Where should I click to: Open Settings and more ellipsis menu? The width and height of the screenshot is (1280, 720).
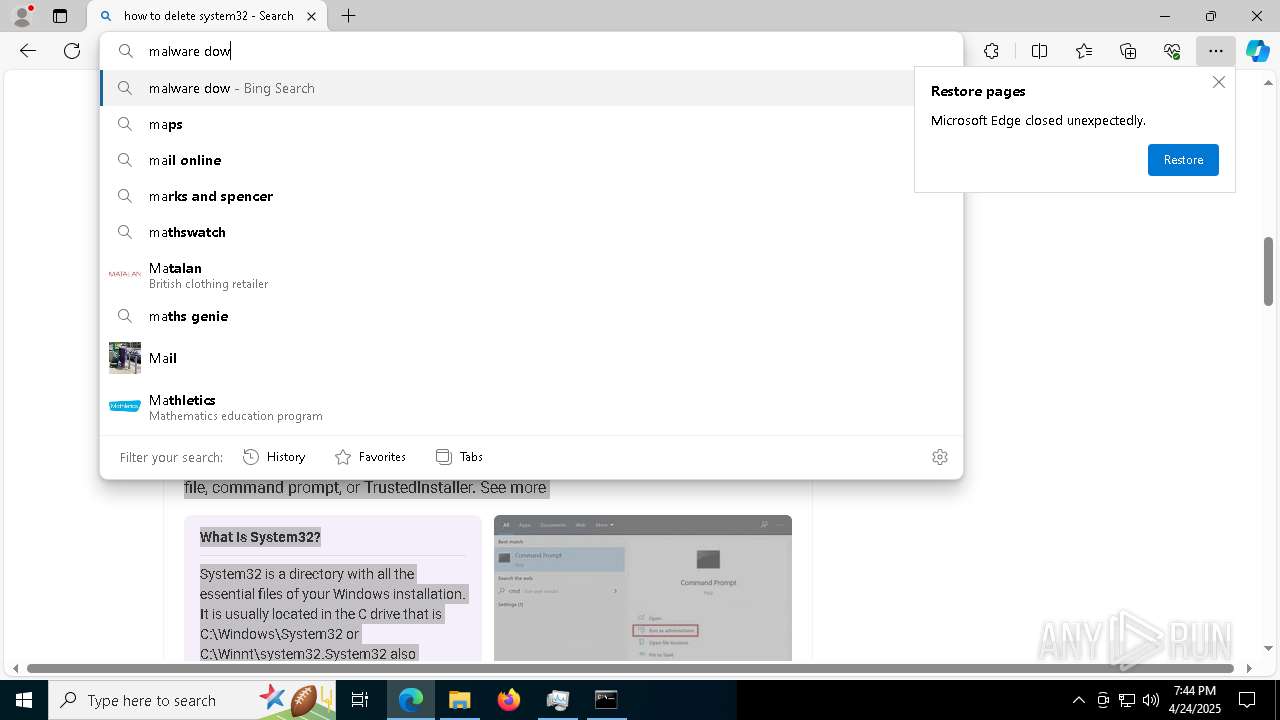click(x=1216, y=51)
